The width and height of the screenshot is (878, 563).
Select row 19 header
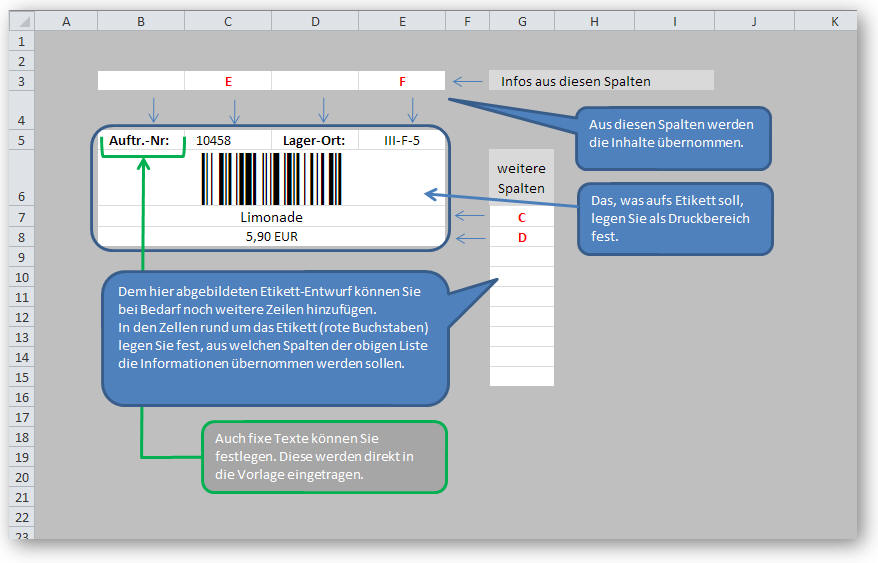(x=22, y=457)
